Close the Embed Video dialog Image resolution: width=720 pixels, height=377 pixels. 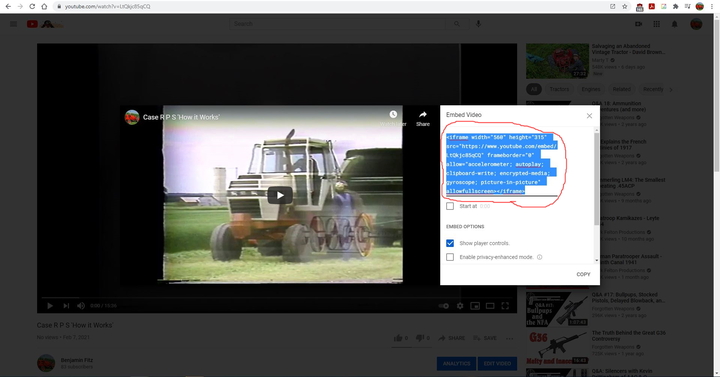(x=590, y=116)
